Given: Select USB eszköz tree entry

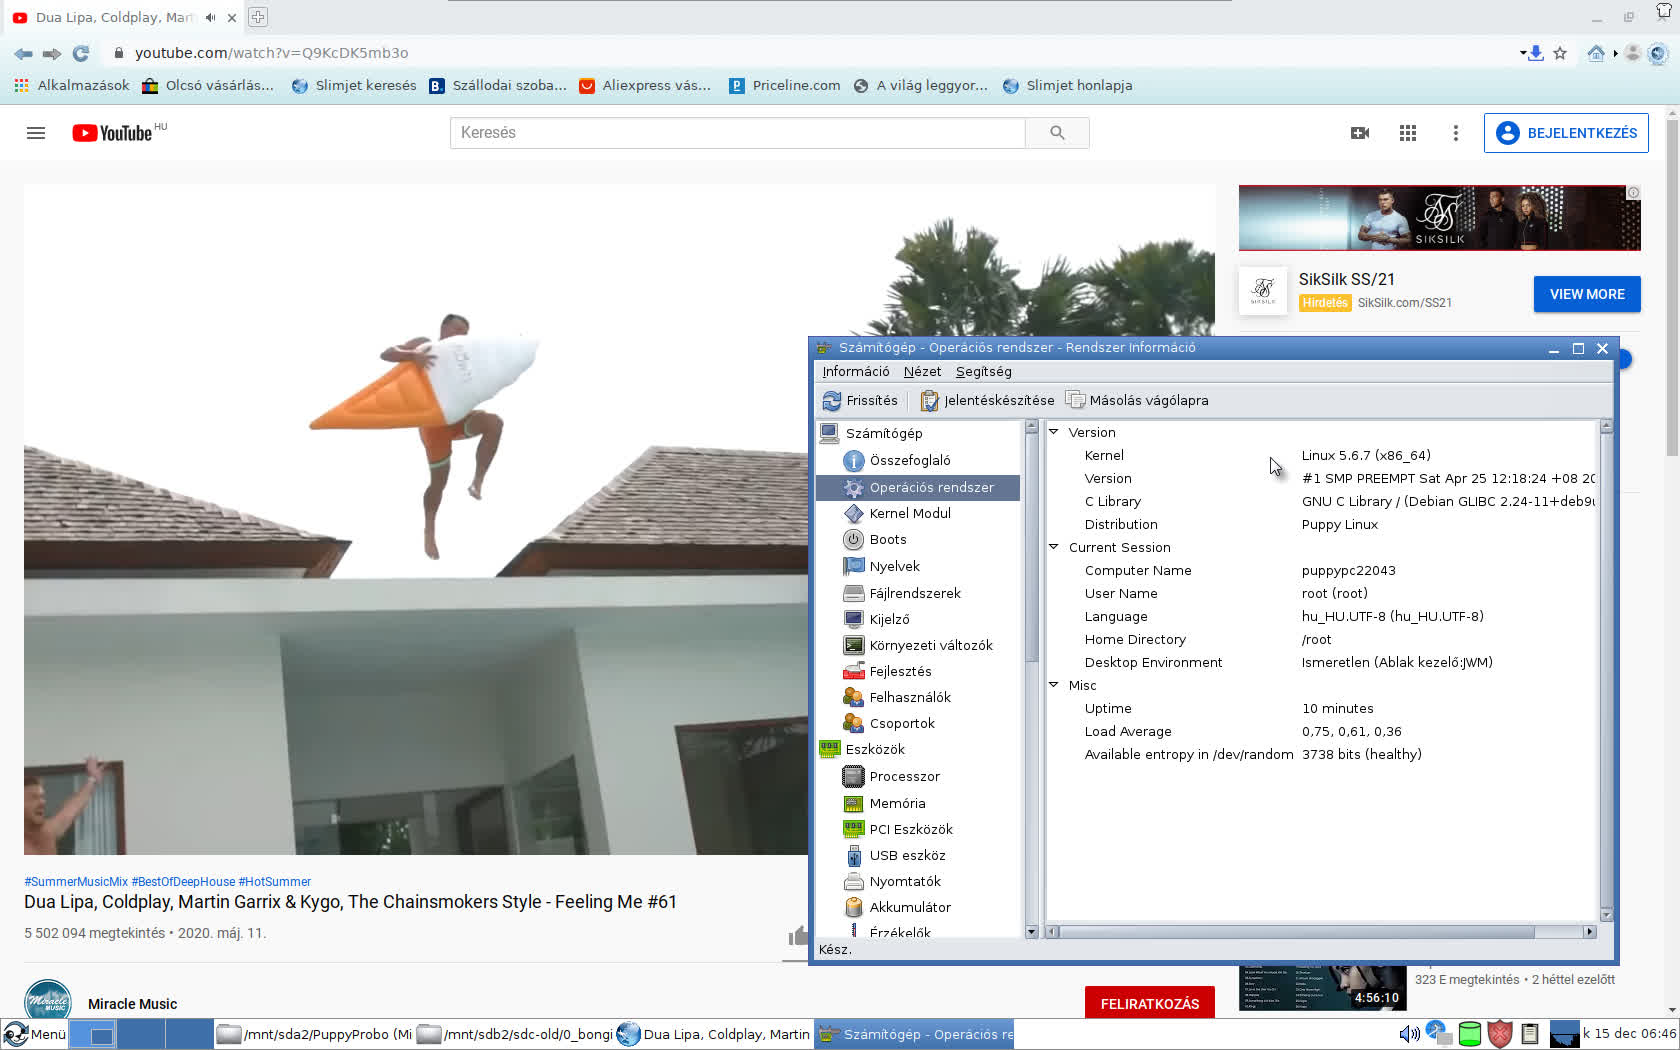Looking at the screenshot, I should (906, 855).
